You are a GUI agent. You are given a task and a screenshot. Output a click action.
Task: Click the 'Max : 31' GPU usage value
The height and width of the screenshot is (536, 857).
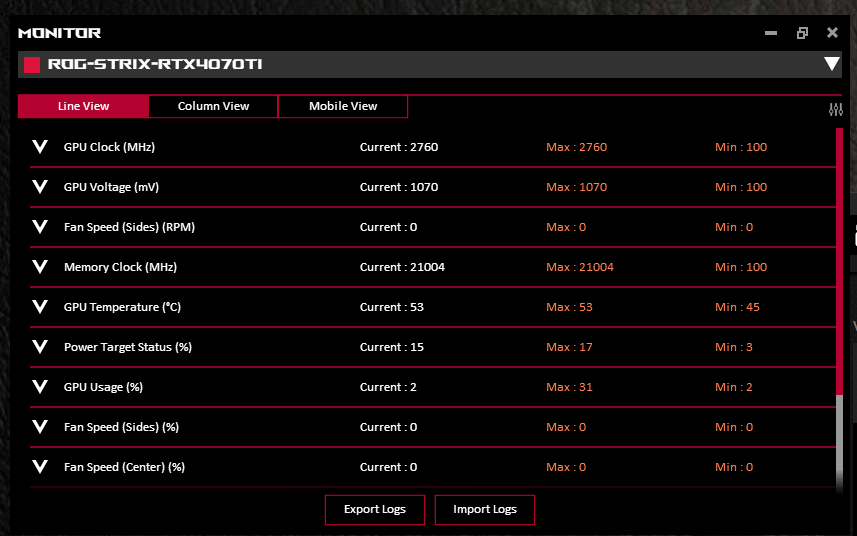(x=570, y=387)
